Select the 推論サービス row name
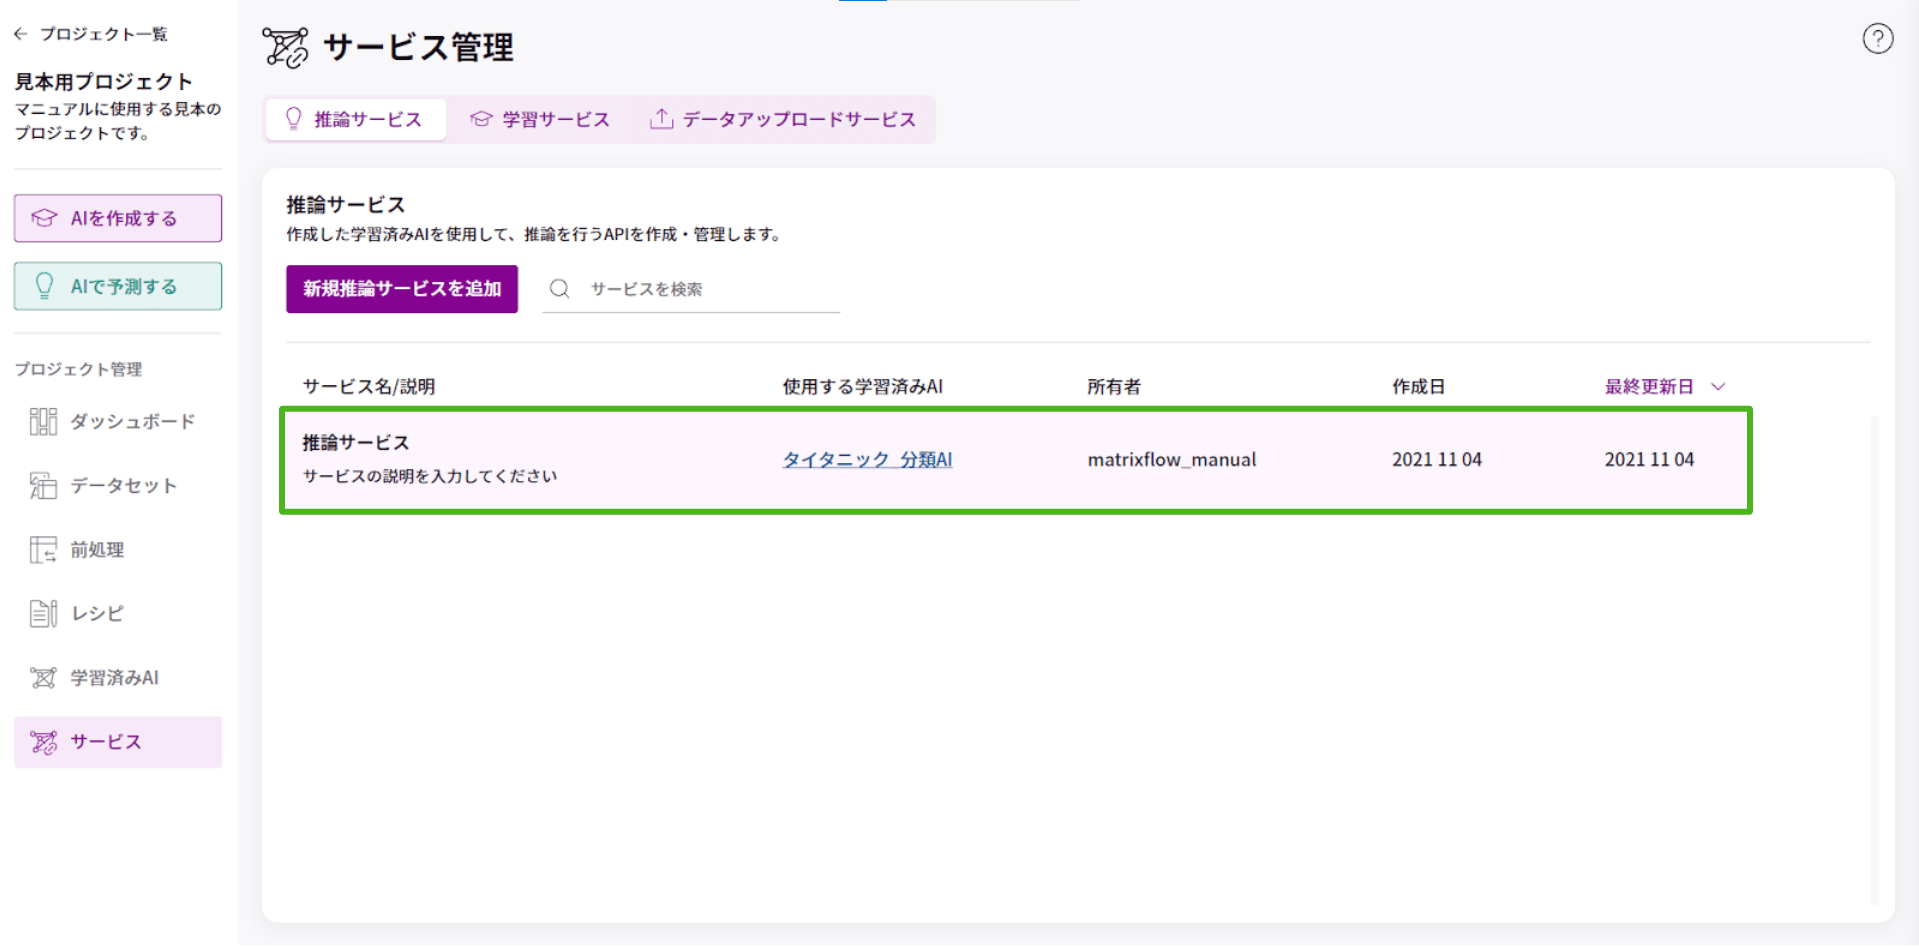The width and height of the screenshot is (1919, 947). click(356, 442)
